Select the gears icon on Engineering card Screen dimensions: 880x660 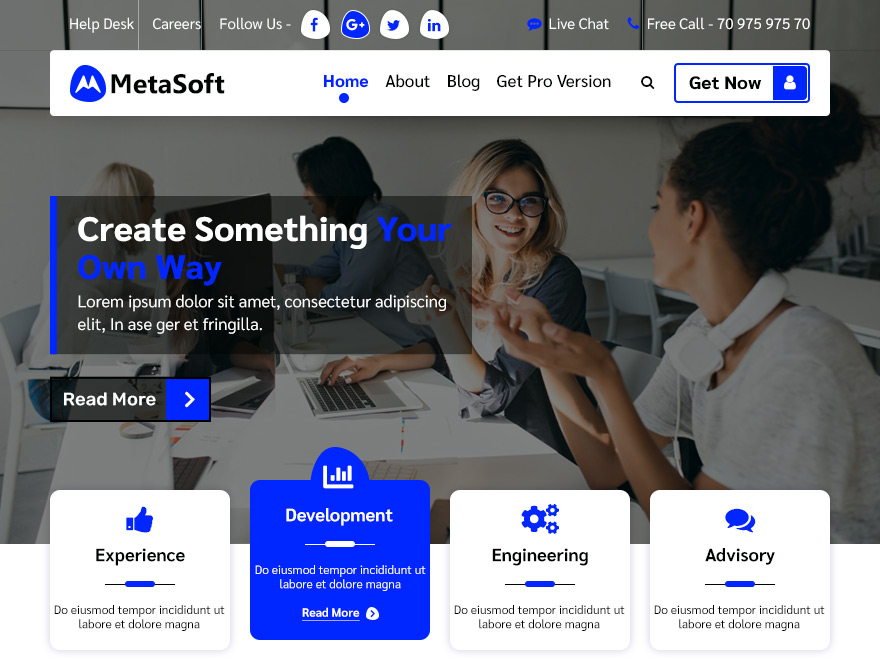(539, 518)
